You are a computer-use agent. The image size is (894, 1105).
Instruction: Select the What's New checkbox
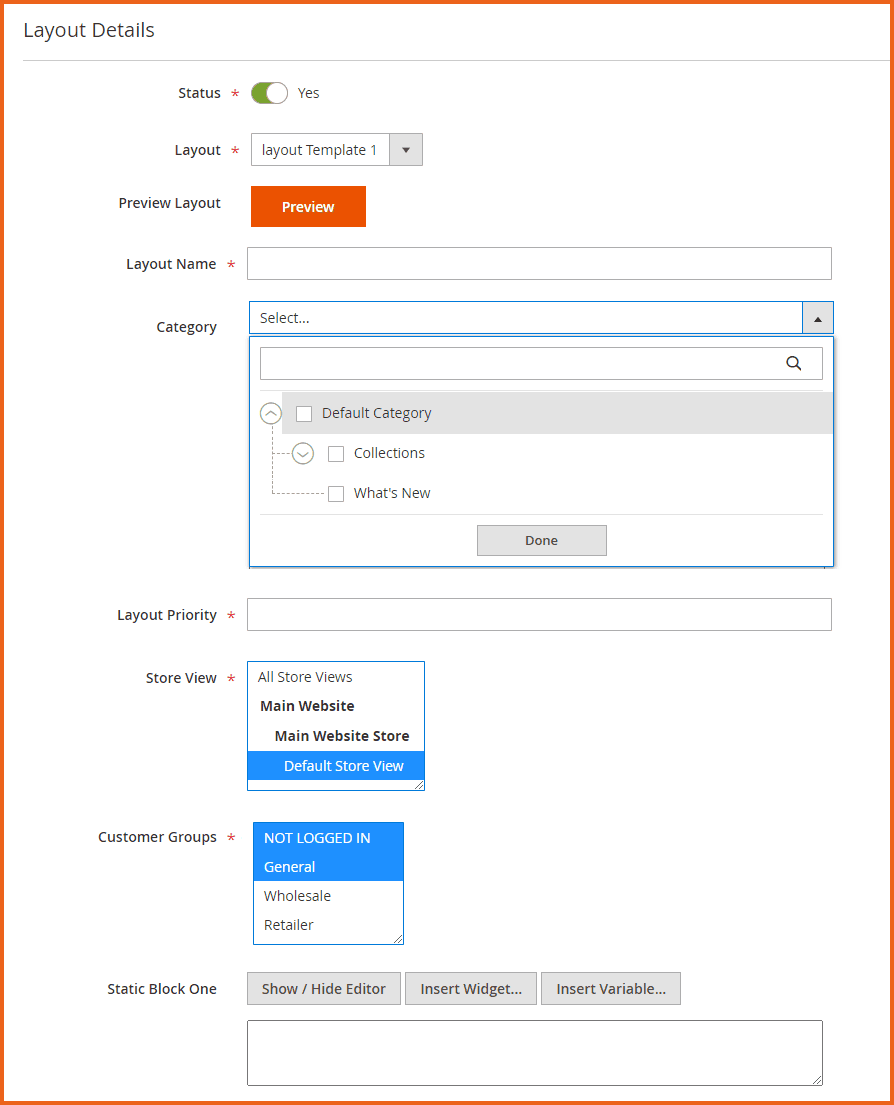(x=336, y=494)
